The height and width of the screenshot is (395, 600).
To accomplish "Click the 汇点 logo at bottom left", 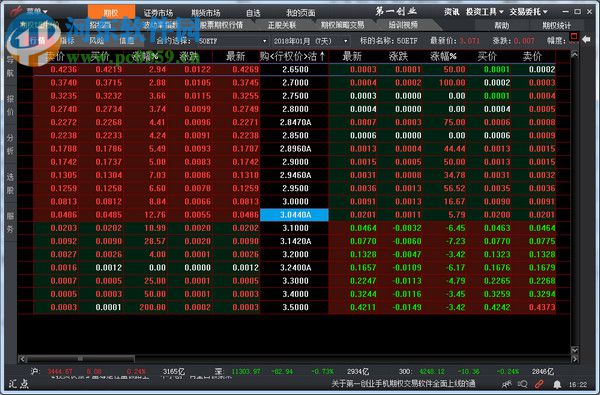I will pos(18,384).
